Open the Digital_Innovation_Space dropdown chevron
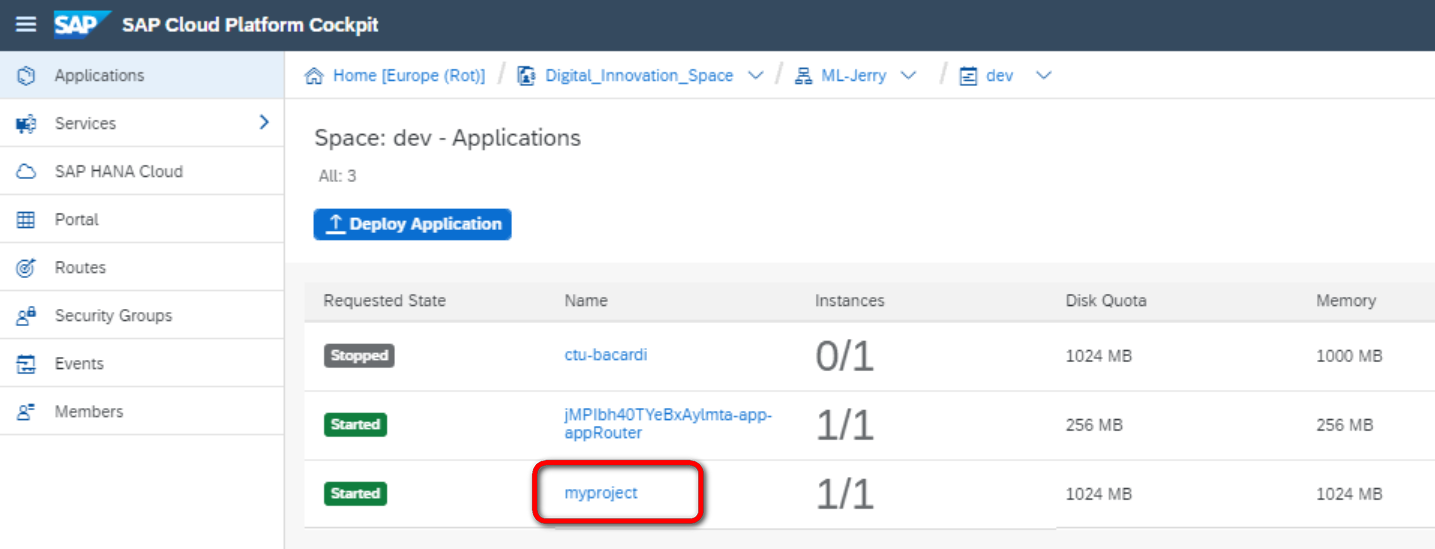This screenshot has height=549, width=1435. 756,76
